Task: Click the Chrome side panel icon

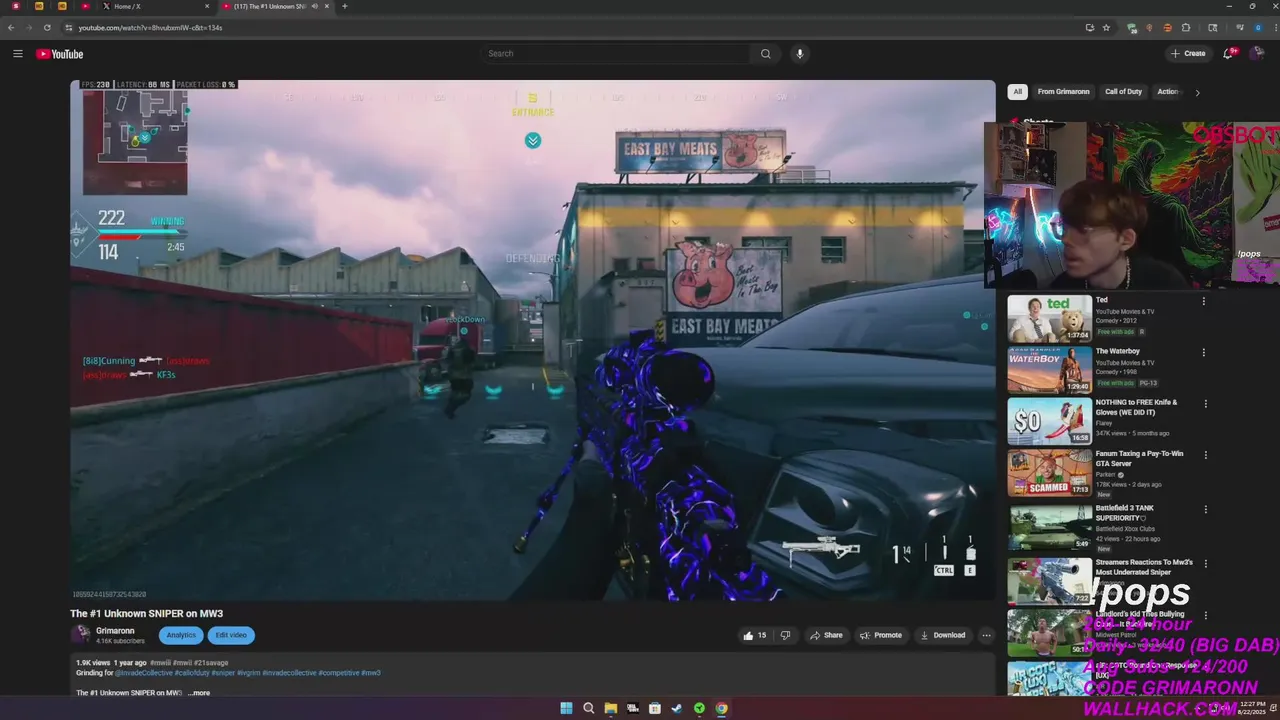Action: [x=1213, y=28]
